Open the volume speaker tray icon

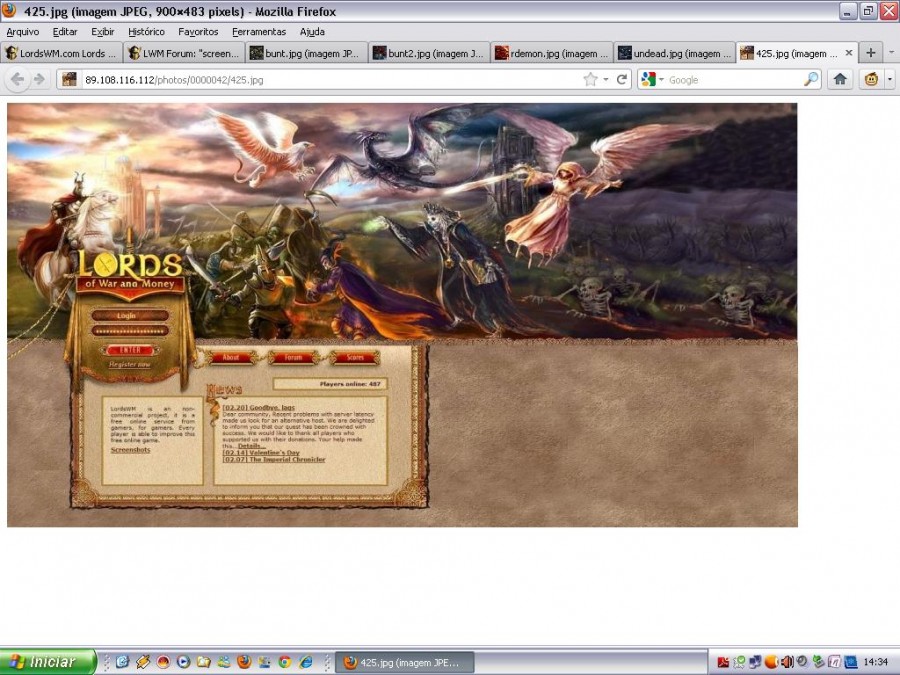[x=787, y=662]
